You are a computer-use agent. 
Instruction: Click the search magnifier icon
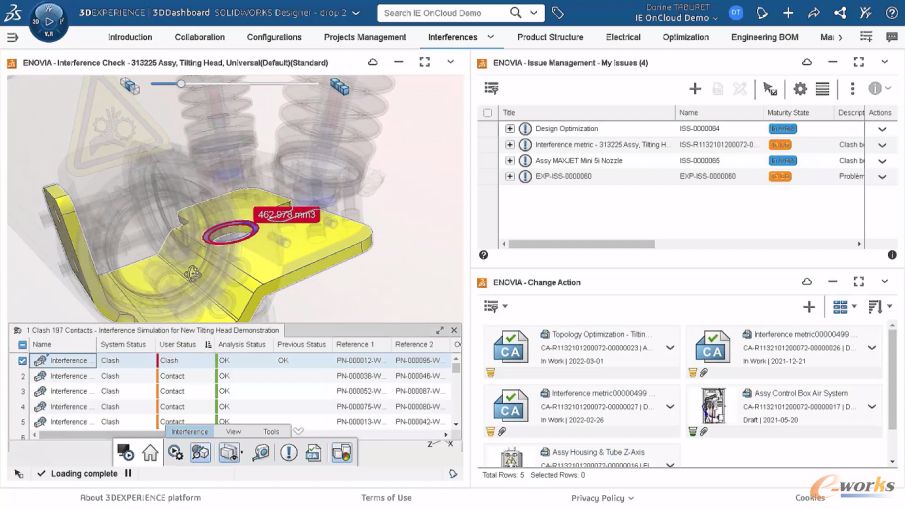point(515,13)
